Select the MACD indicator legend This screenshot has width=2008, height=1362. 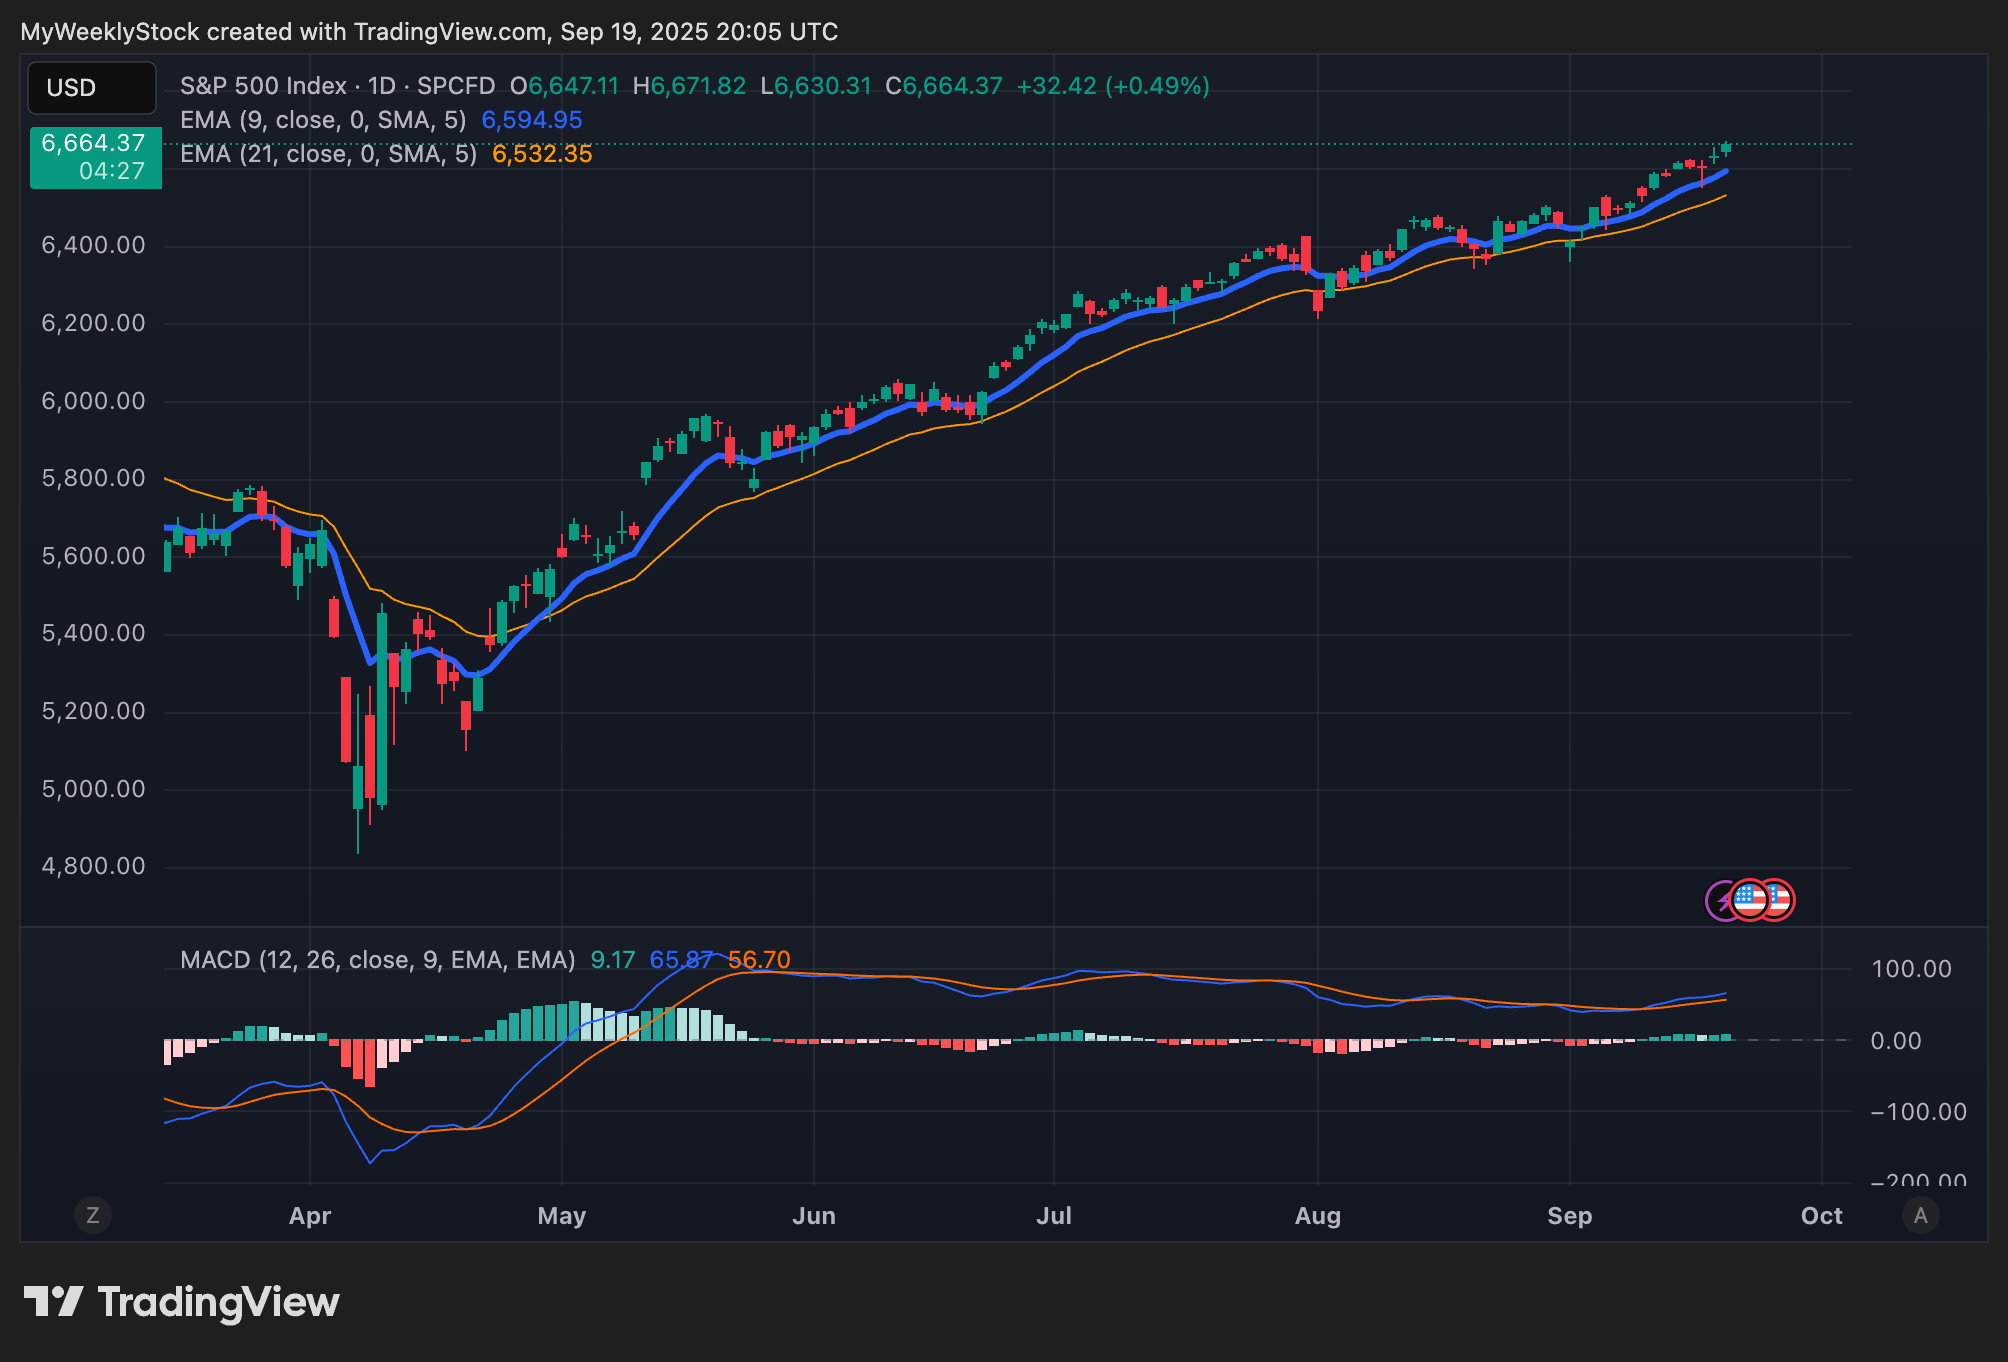click(377, 960)
